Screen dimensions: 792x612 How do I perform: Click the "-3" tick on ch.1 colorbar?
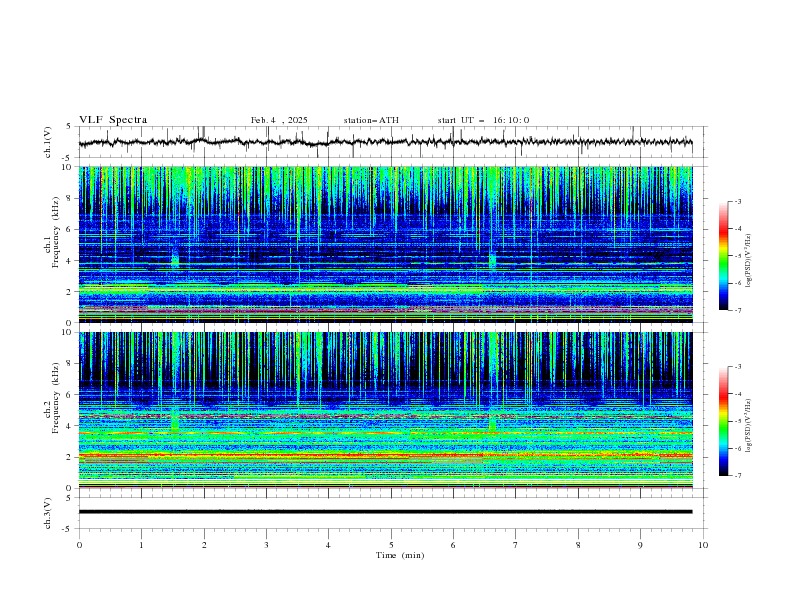pyautogui.click(x=737, y=201)
